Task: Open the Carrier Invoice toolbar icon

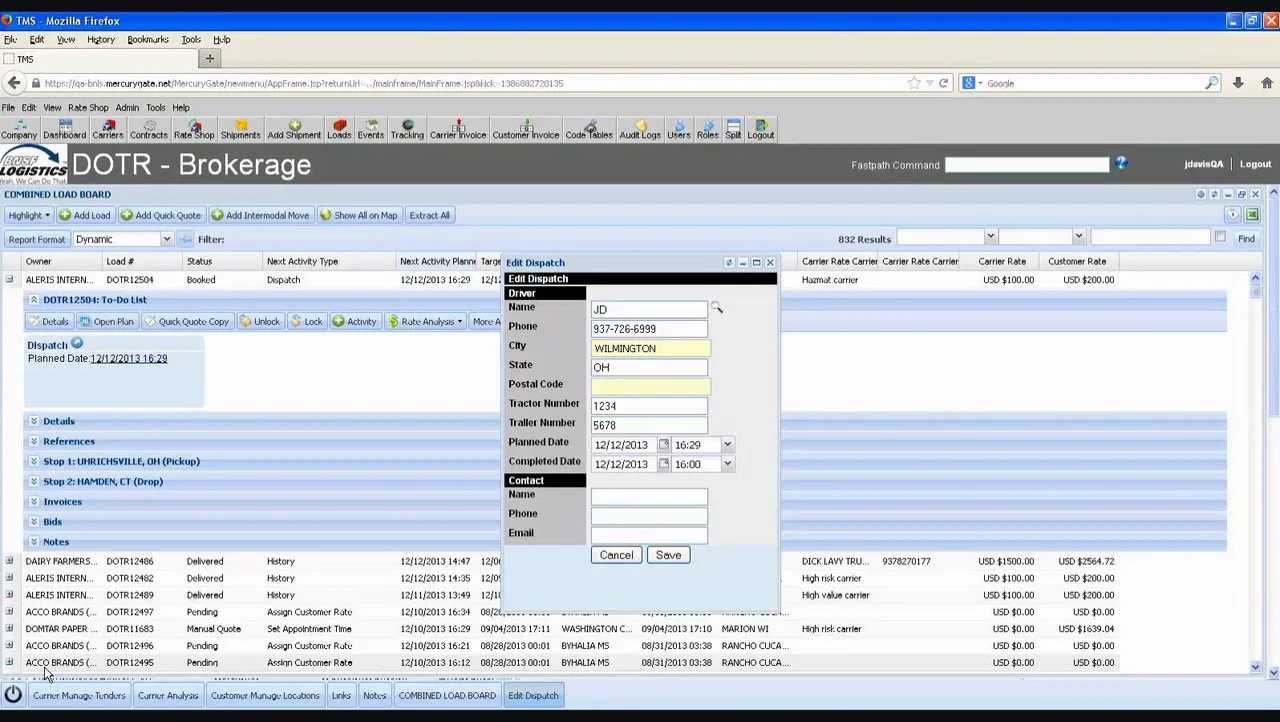Action: (x=458, y=129)
